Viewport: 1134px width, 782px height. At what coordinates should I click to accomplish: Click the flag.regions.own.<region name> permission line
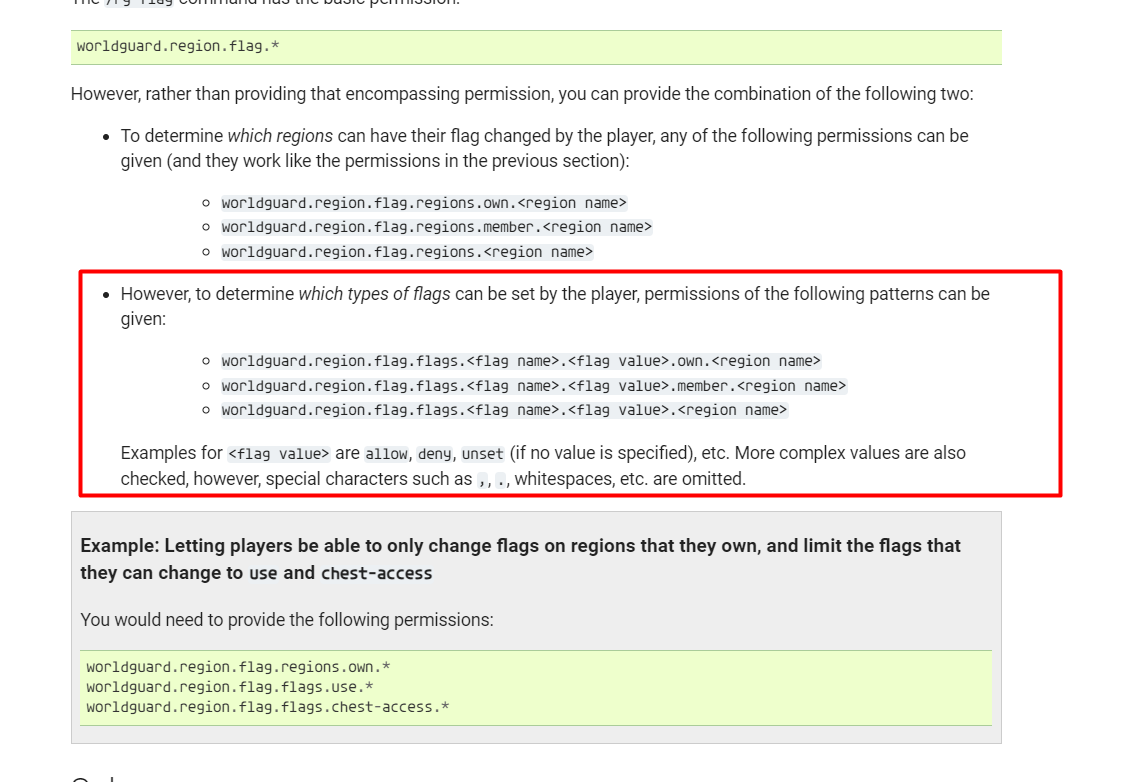coord(424,203)
